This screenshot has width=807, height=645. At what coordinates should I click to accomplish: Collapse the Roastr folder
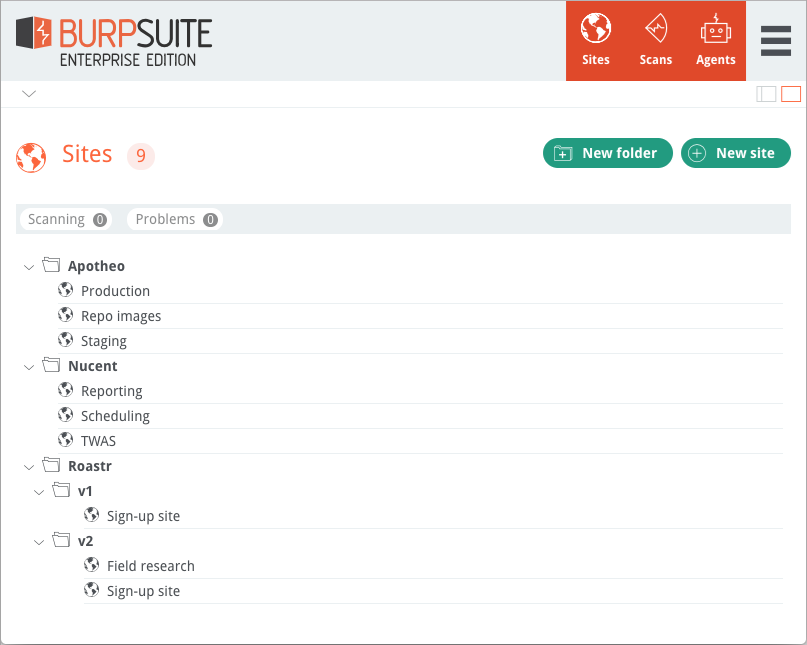click(x=29, y=467)
